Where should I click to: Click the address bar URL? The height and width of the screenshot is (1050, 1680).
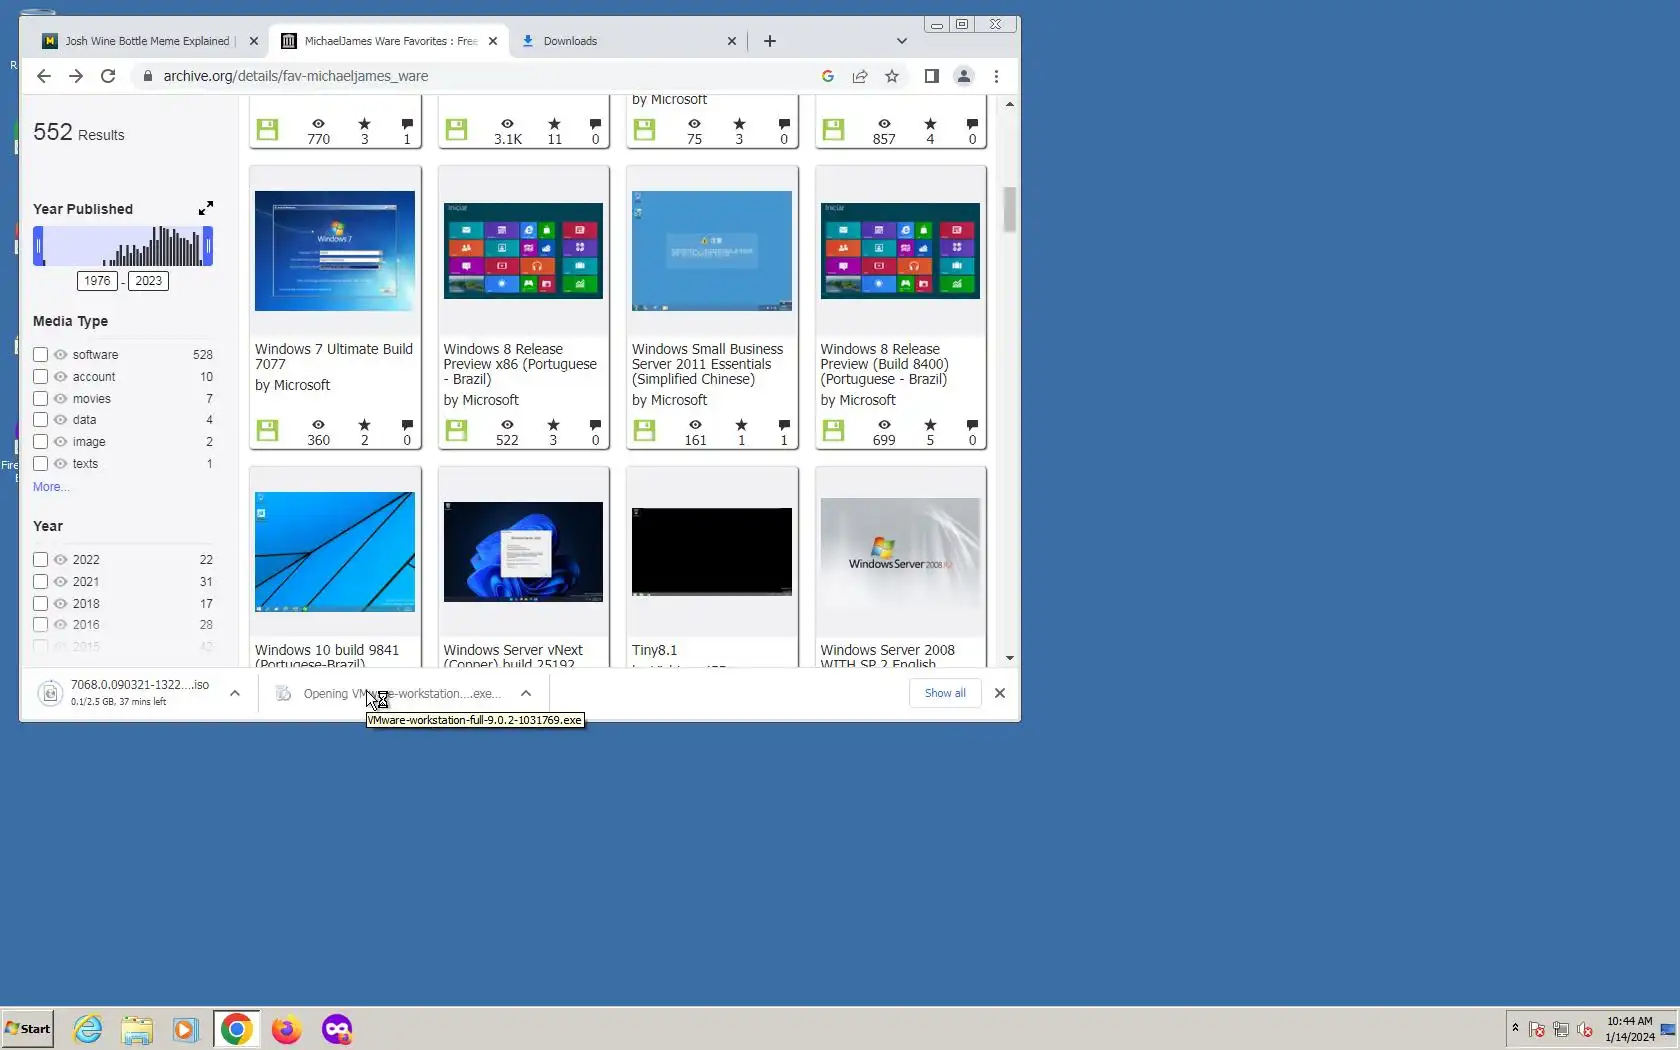point(296,76)
